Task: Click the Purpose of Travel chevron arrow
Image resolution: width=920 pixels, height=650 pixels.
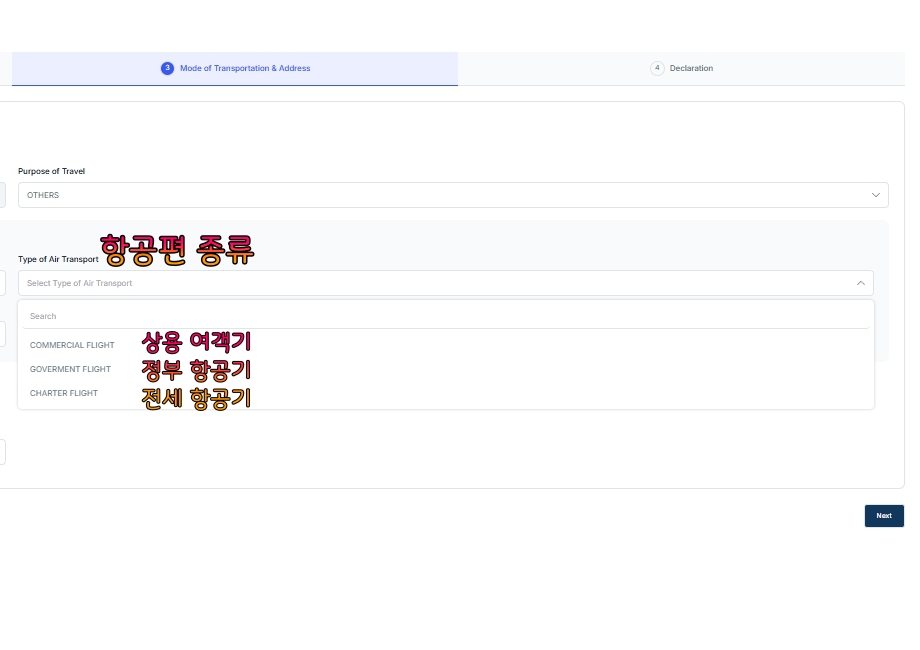Action: click(x=875, y=195)
